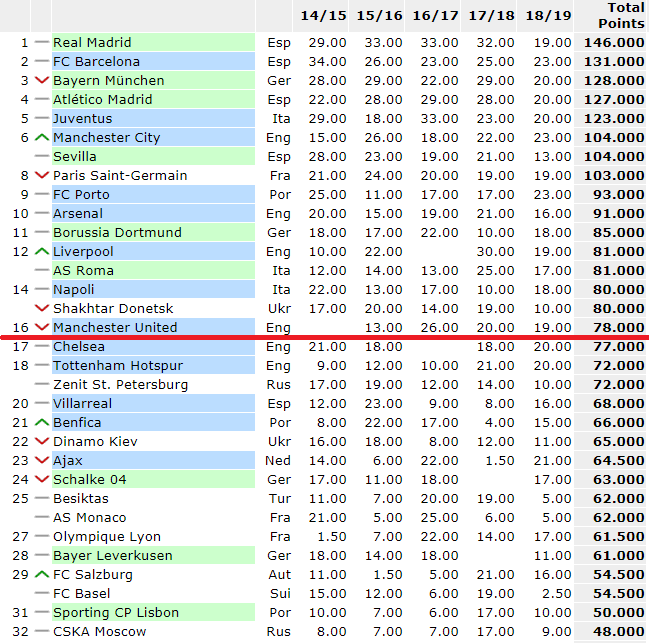Click the Ned country code for Ajax
The image size is (649, 643).
[x=278, y=461]
